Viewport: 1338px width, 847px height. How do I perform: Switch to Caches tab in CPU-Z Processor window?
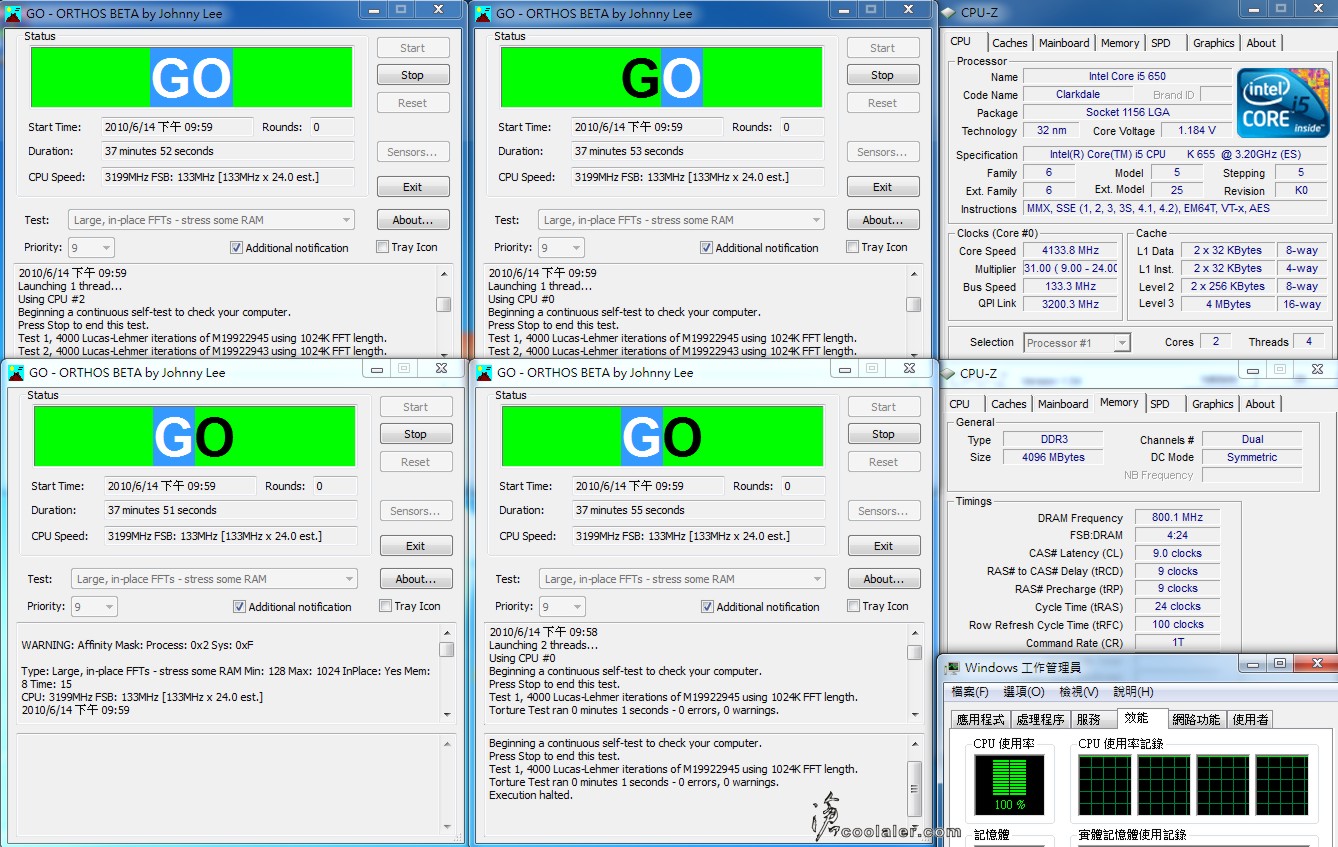coord(1009,43)
